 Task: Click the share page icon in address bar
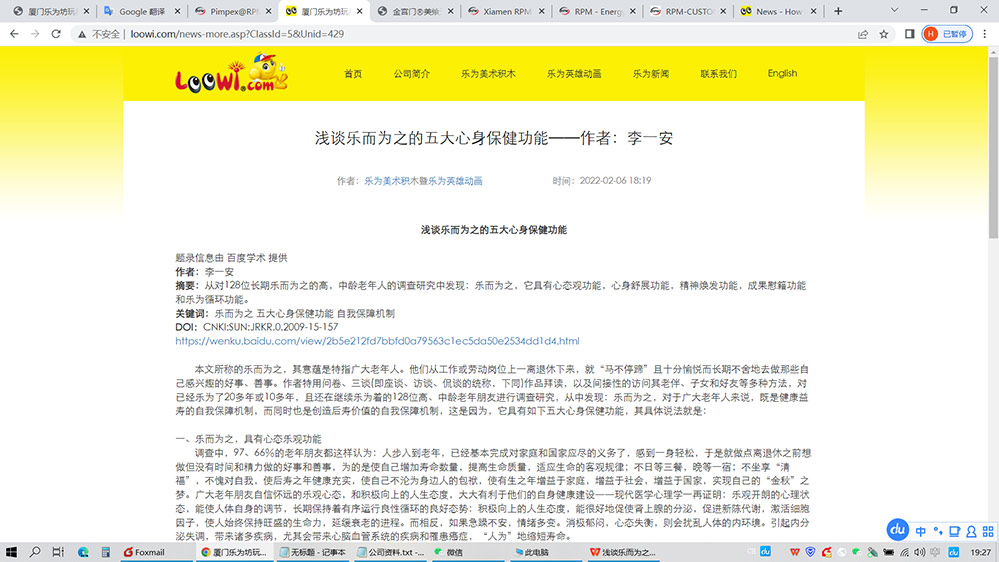[862, 34]
